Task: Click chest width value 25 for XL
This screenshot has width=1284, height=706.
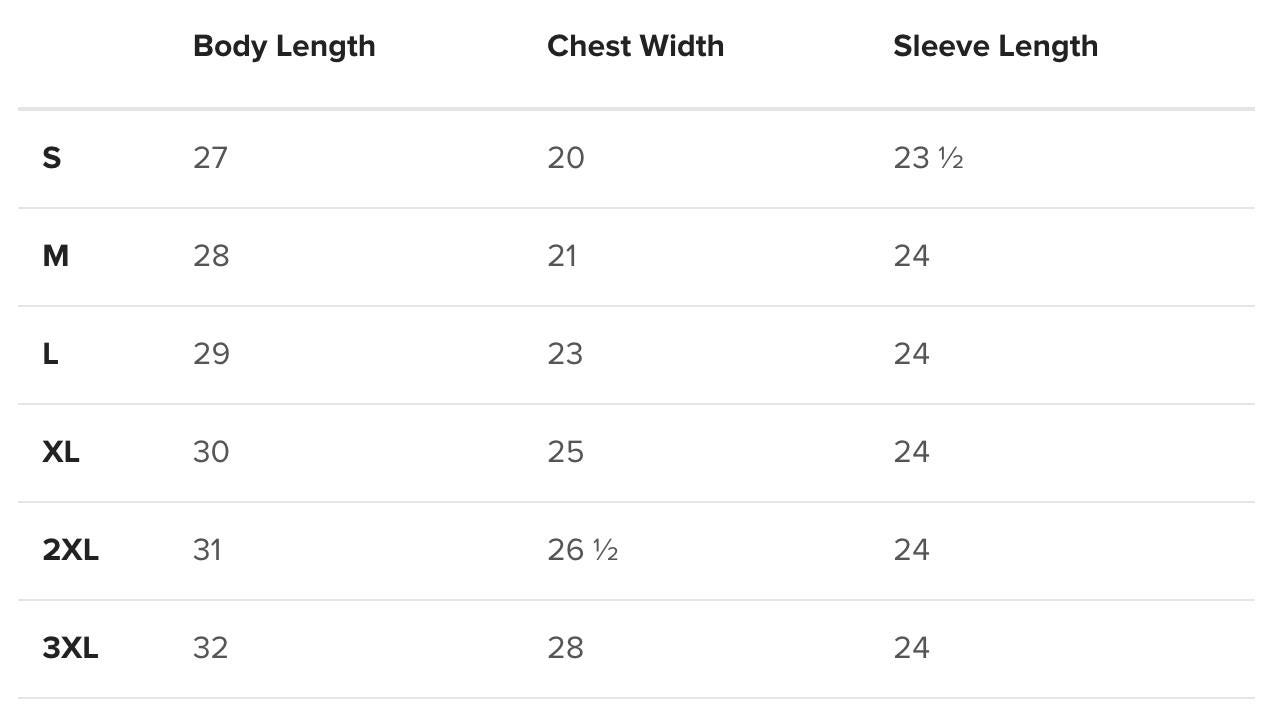Action: (565, 452)
